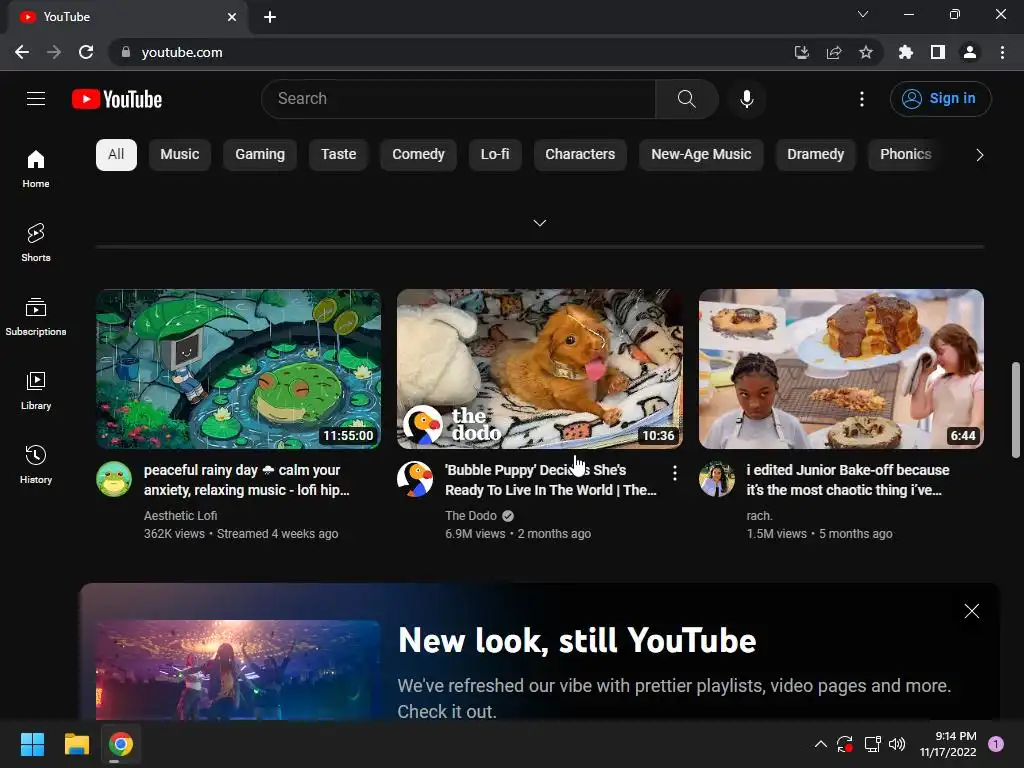Go back in browser history
1024x768 pixels.
point(22,52)
